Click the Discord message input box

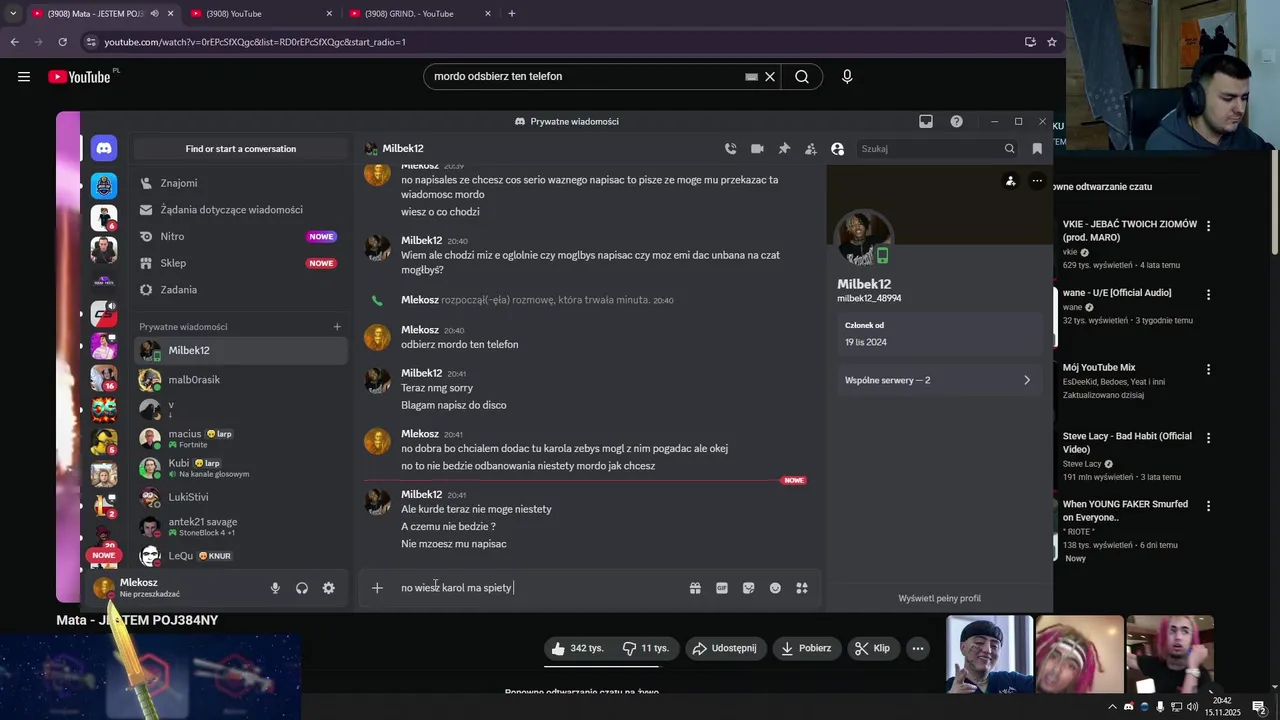click(x=540, y=588)
